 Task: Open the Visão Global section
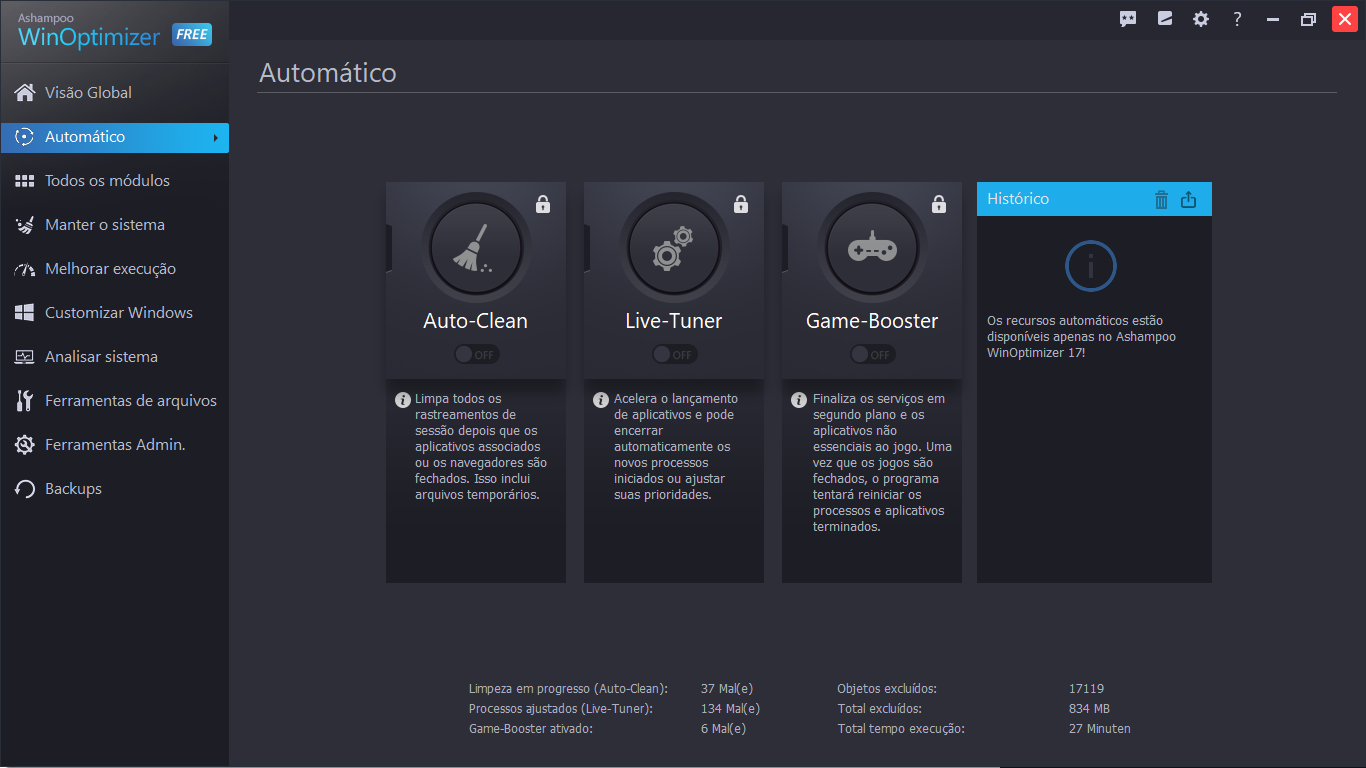click(114, 93)
